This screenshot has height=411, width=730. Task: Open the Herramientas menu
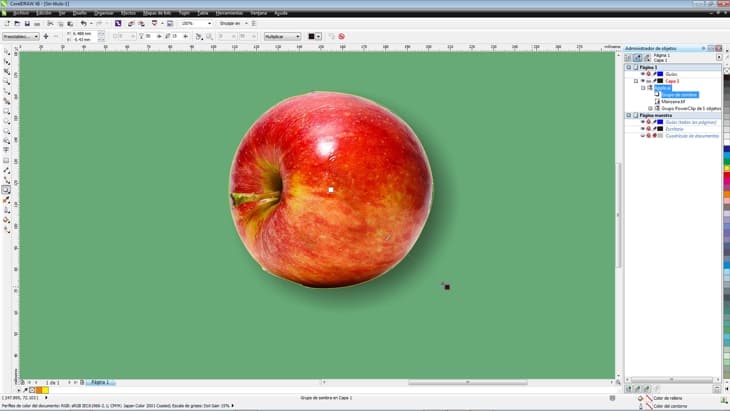(229, 13)
